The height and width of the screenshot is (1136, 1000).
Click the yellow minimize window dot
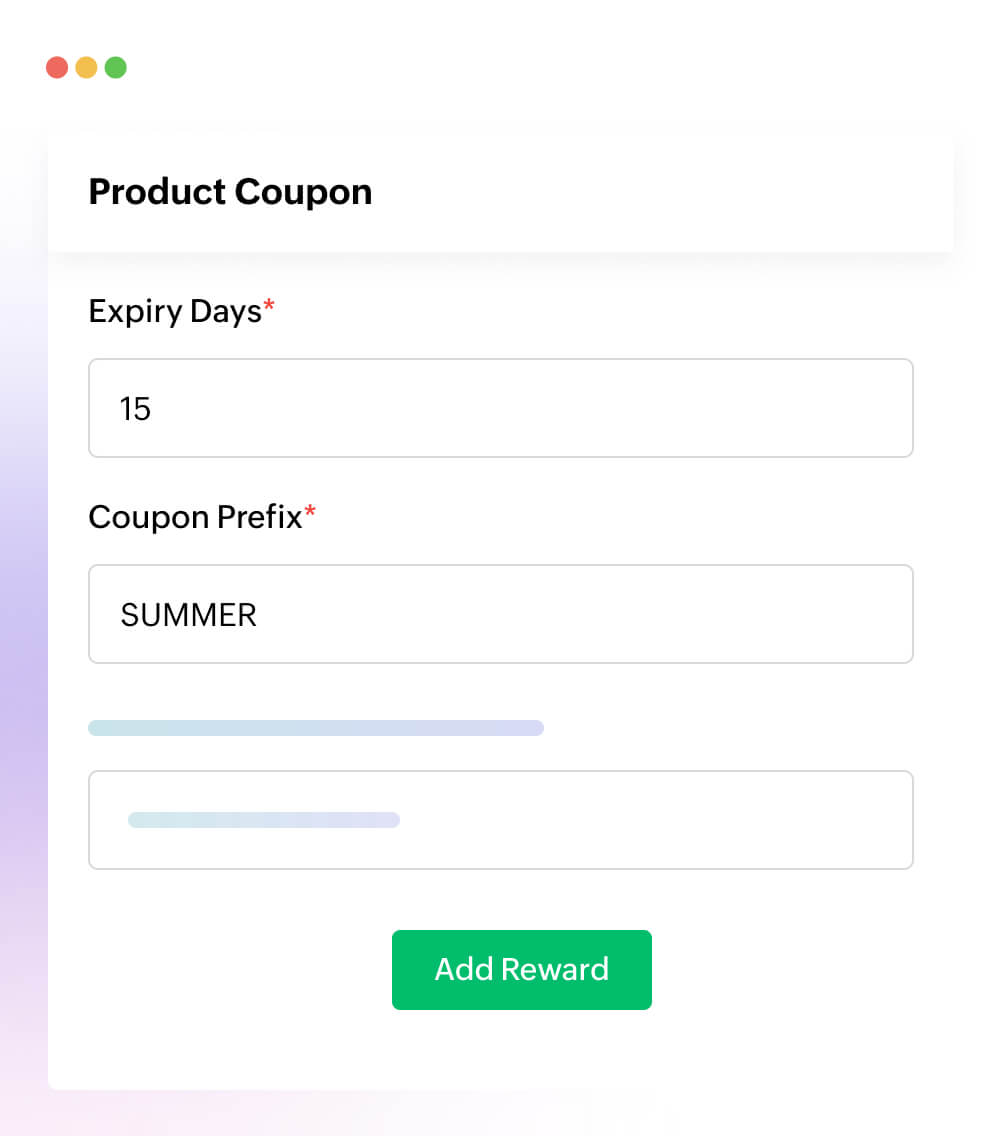(86, 68)
